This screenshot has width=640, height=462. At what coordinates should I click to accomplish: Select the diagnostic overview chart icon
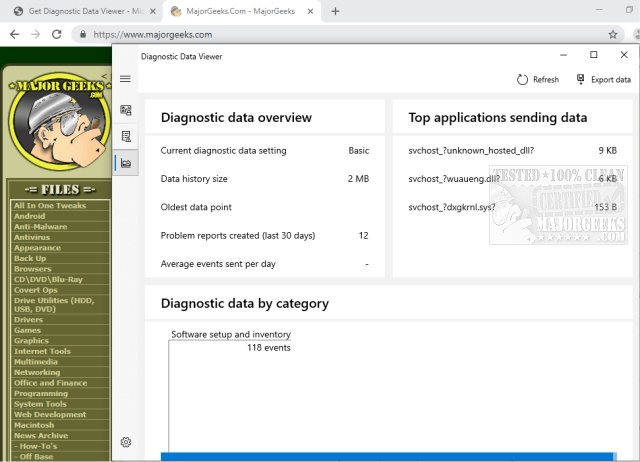tap(126, 163)
